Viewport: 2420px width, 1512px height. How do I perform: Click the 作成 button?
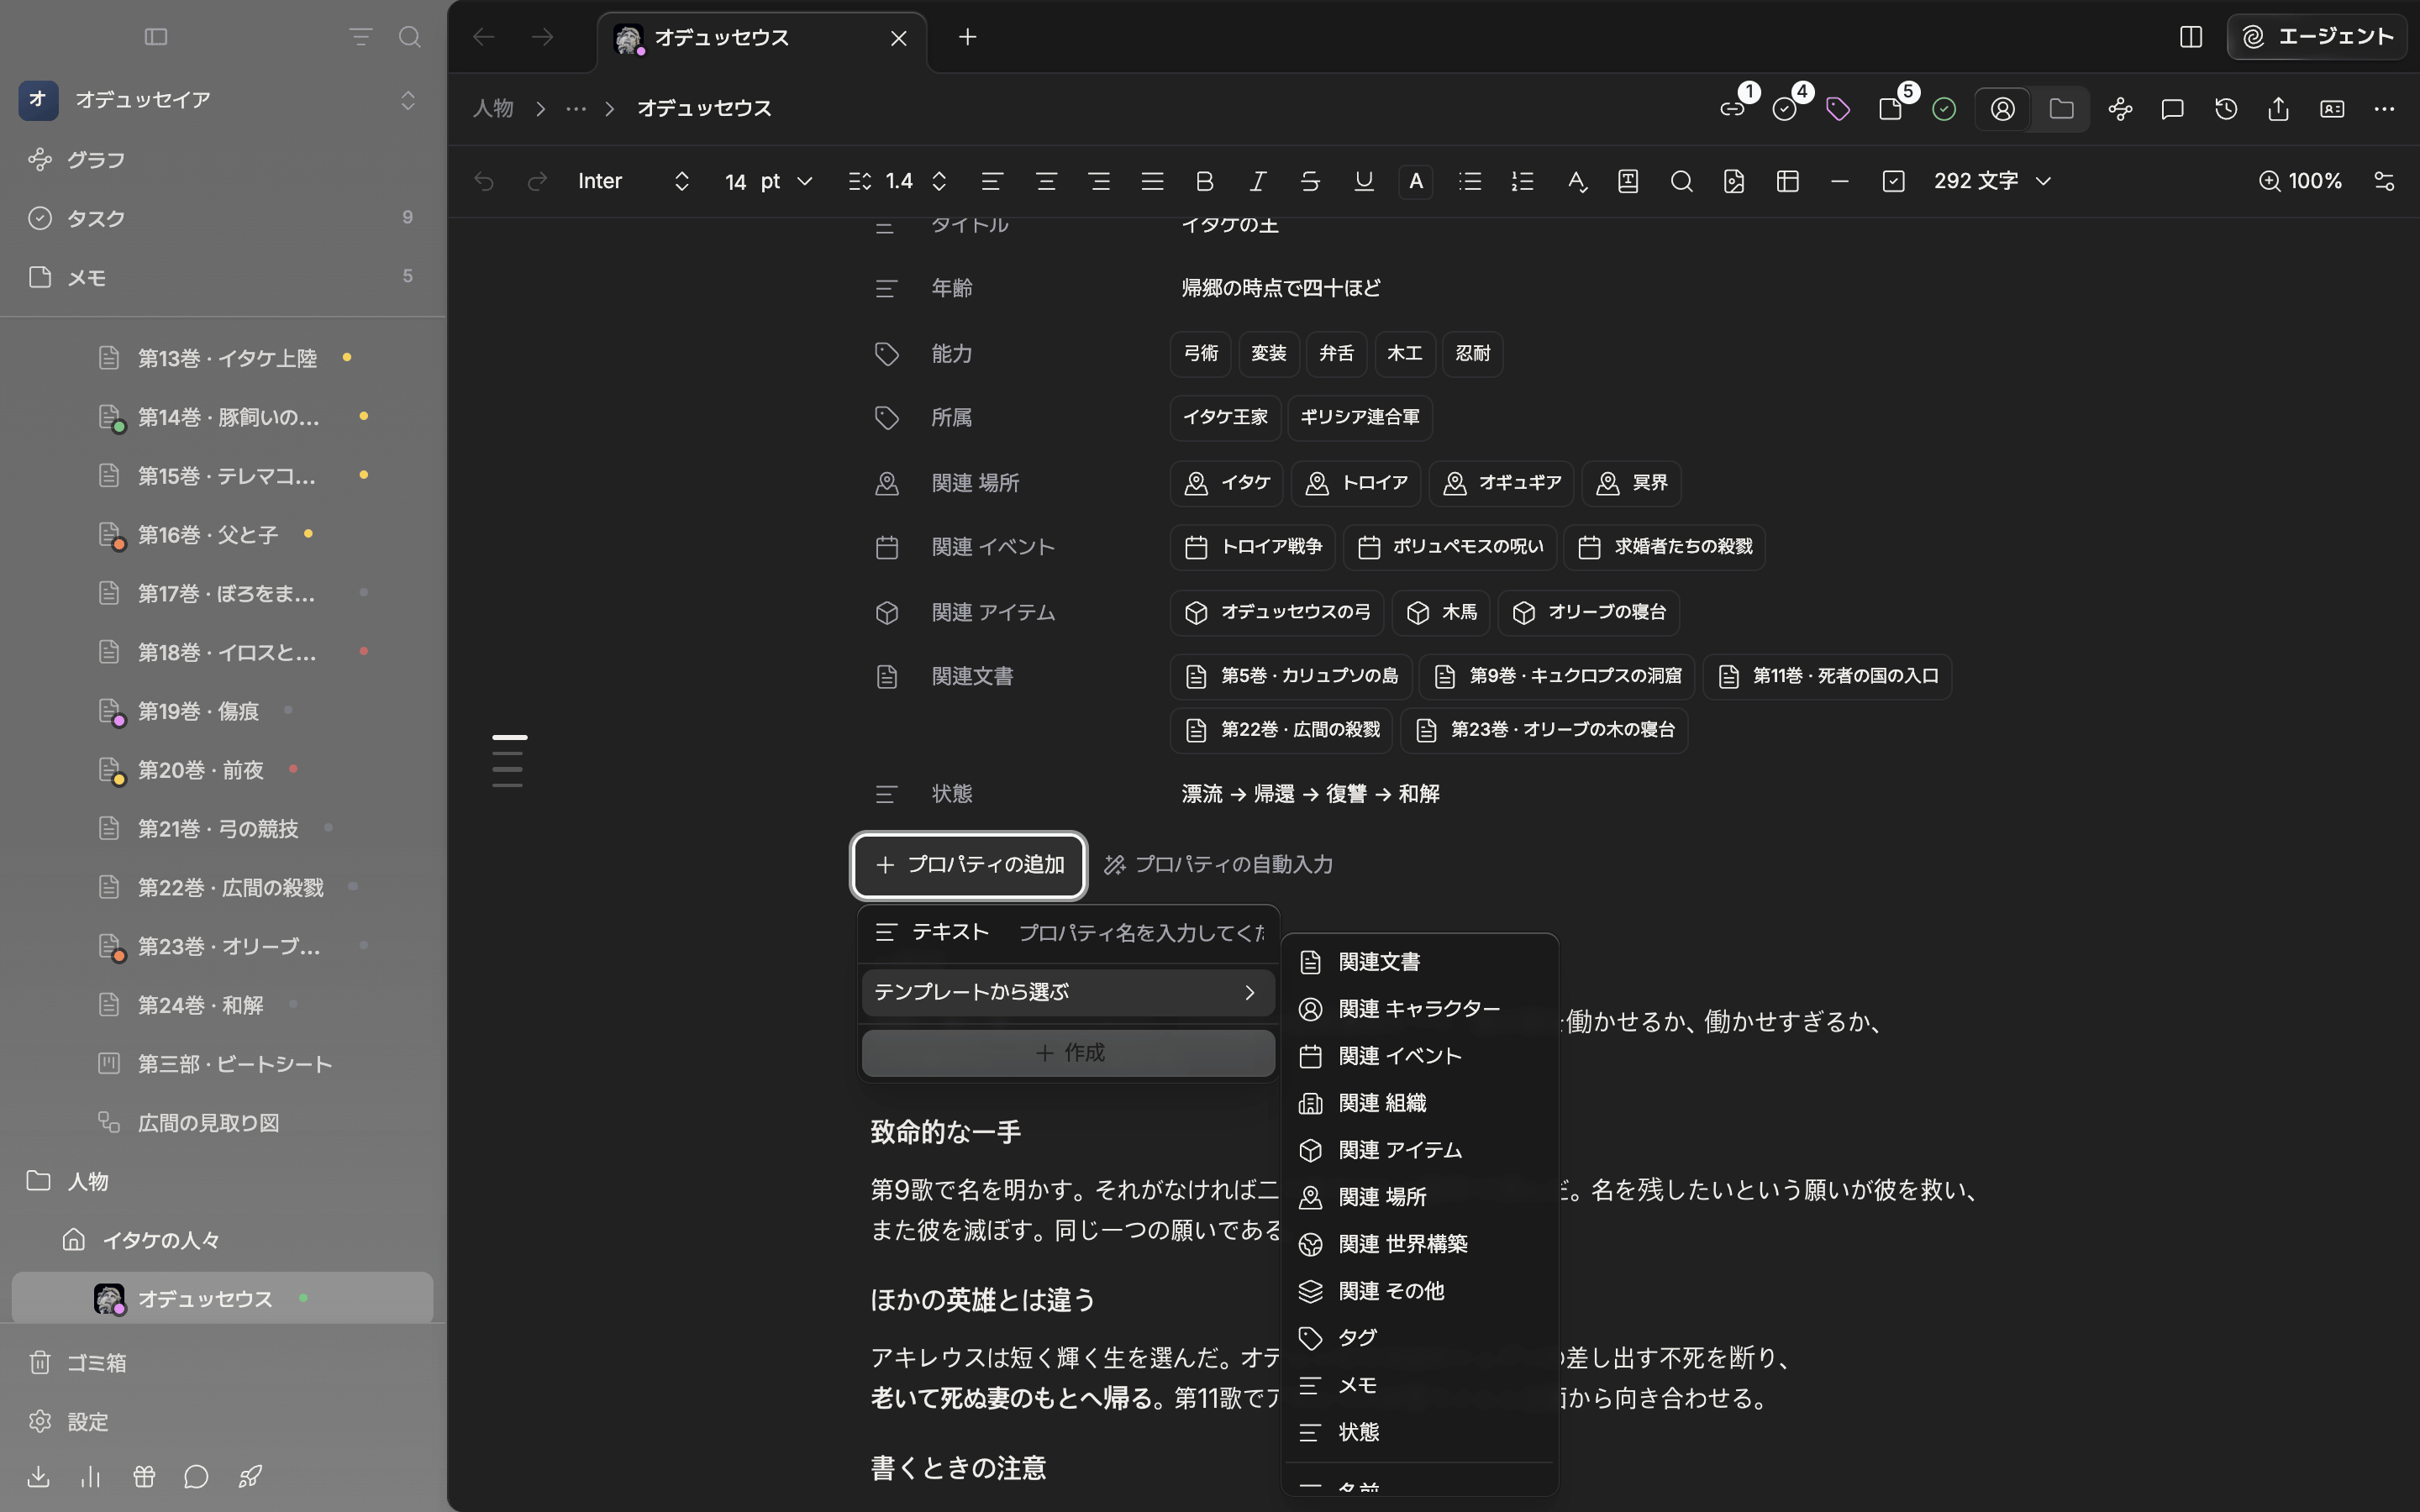point(1067,1053)
